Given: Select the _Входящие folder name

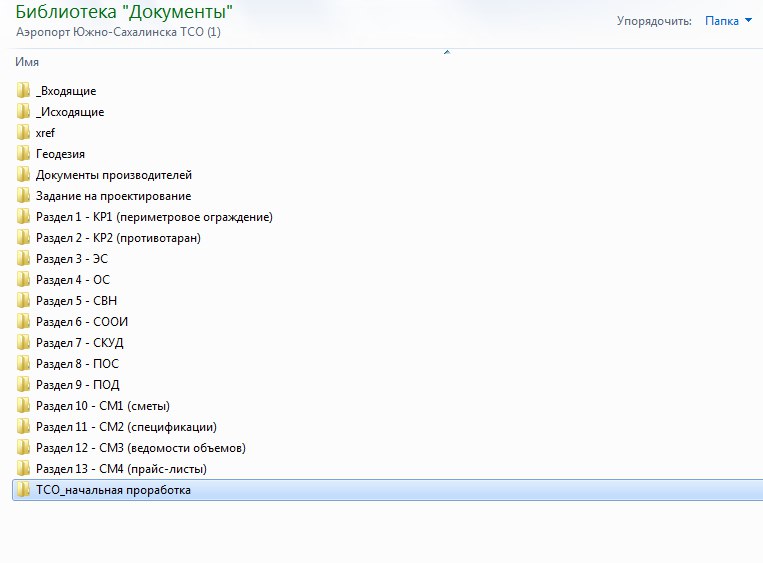Looking at the screenshot, I should coord(66,91).
